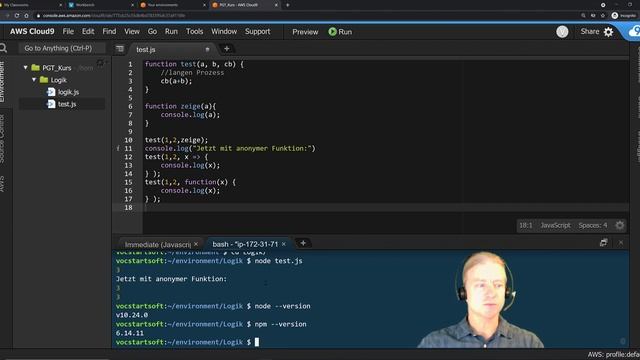Close the Immediate (Javascript) tab
The width and height of the screenshot is (640, 360).
point(196,244)
